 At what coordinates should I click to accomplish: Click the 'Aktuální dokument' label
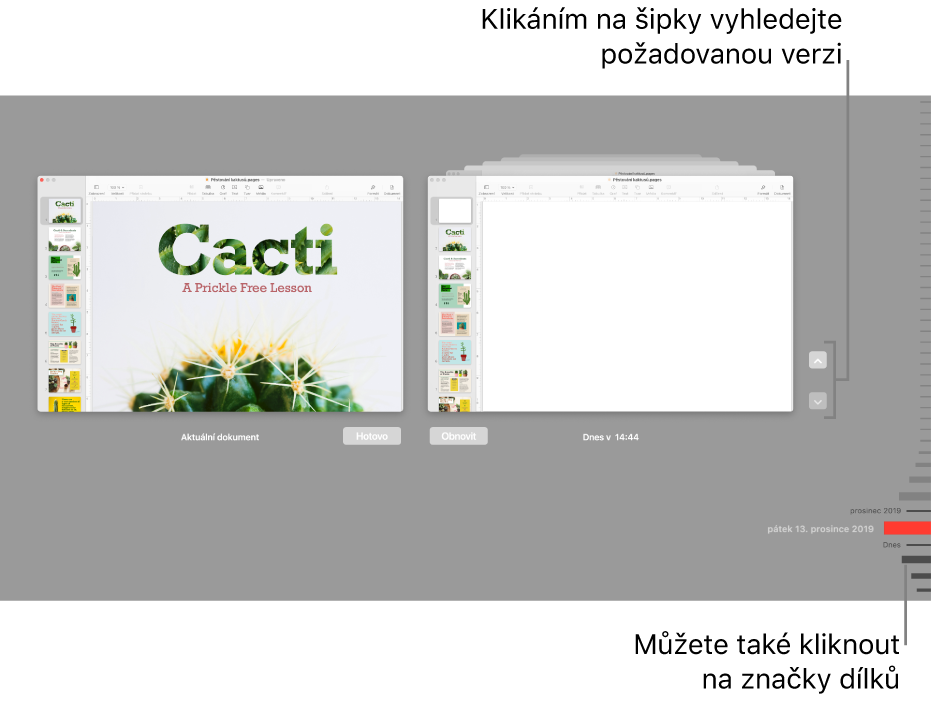[220, 437]
